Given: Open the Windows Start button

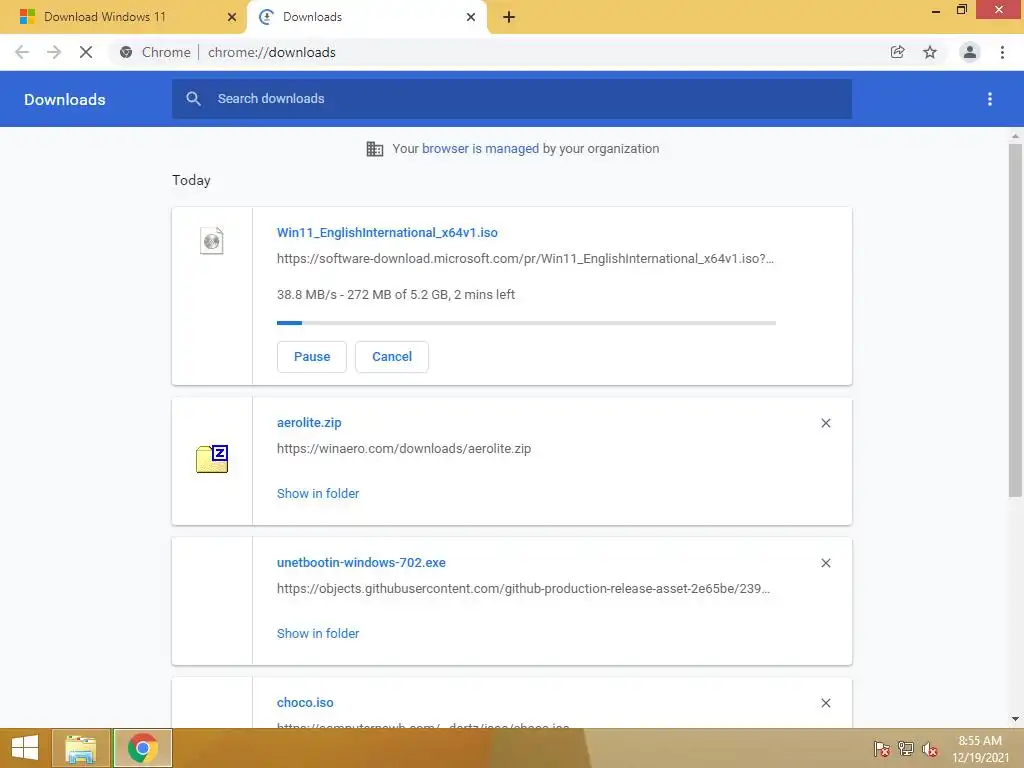Looking at the screenshot, I should [25, 748].
